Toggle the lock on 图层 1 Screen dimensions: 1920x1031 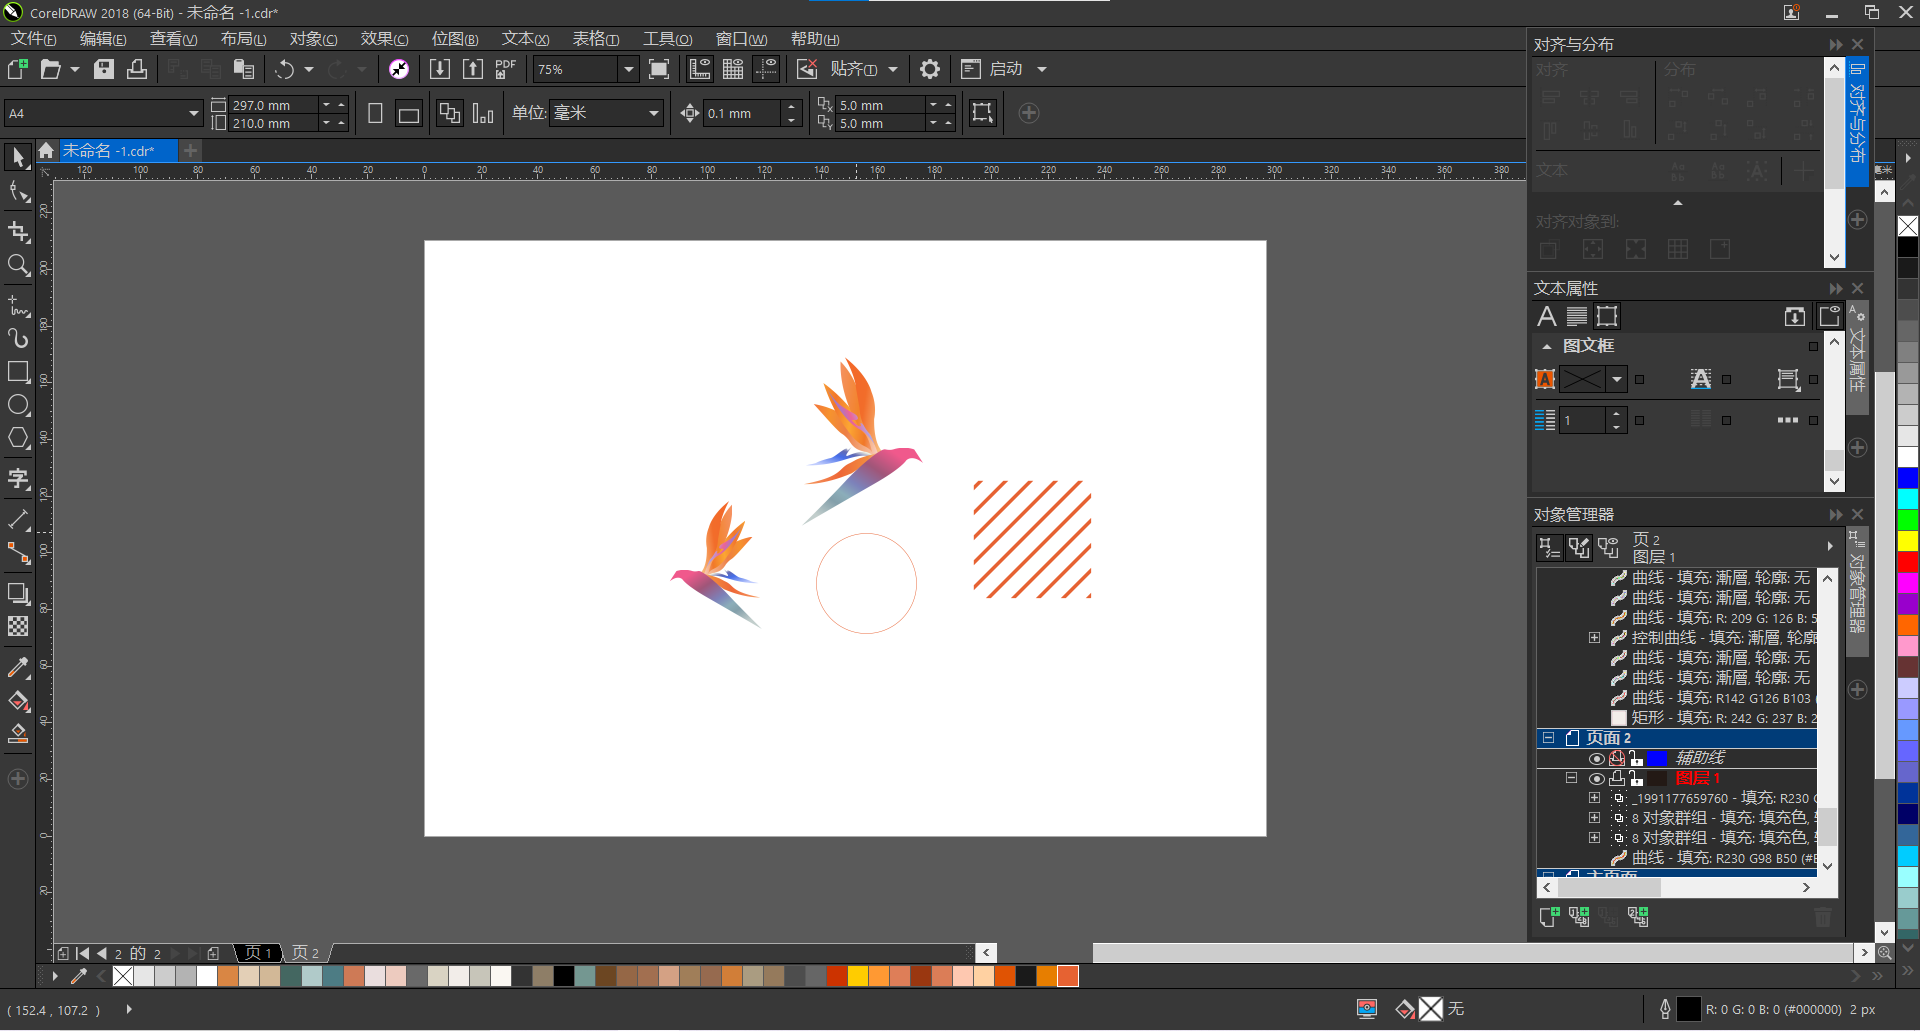[x=1636, y=779]
